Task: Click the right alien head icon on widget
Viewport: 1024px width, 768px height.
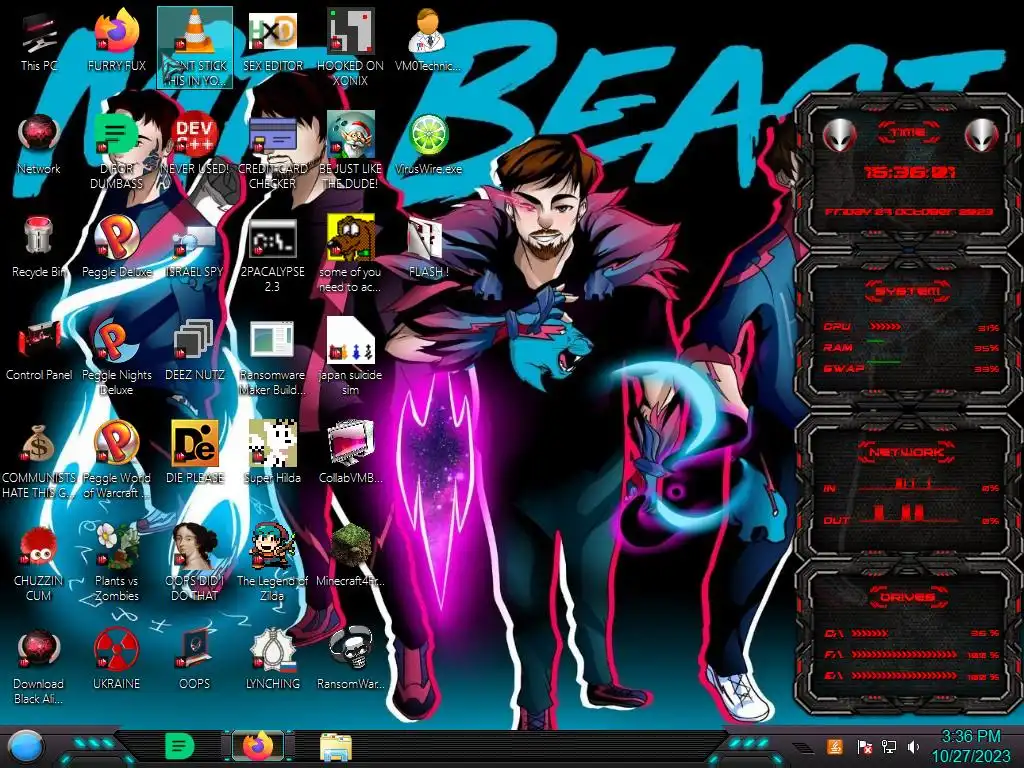Action: pyautogui.click(x=982, y=135)
